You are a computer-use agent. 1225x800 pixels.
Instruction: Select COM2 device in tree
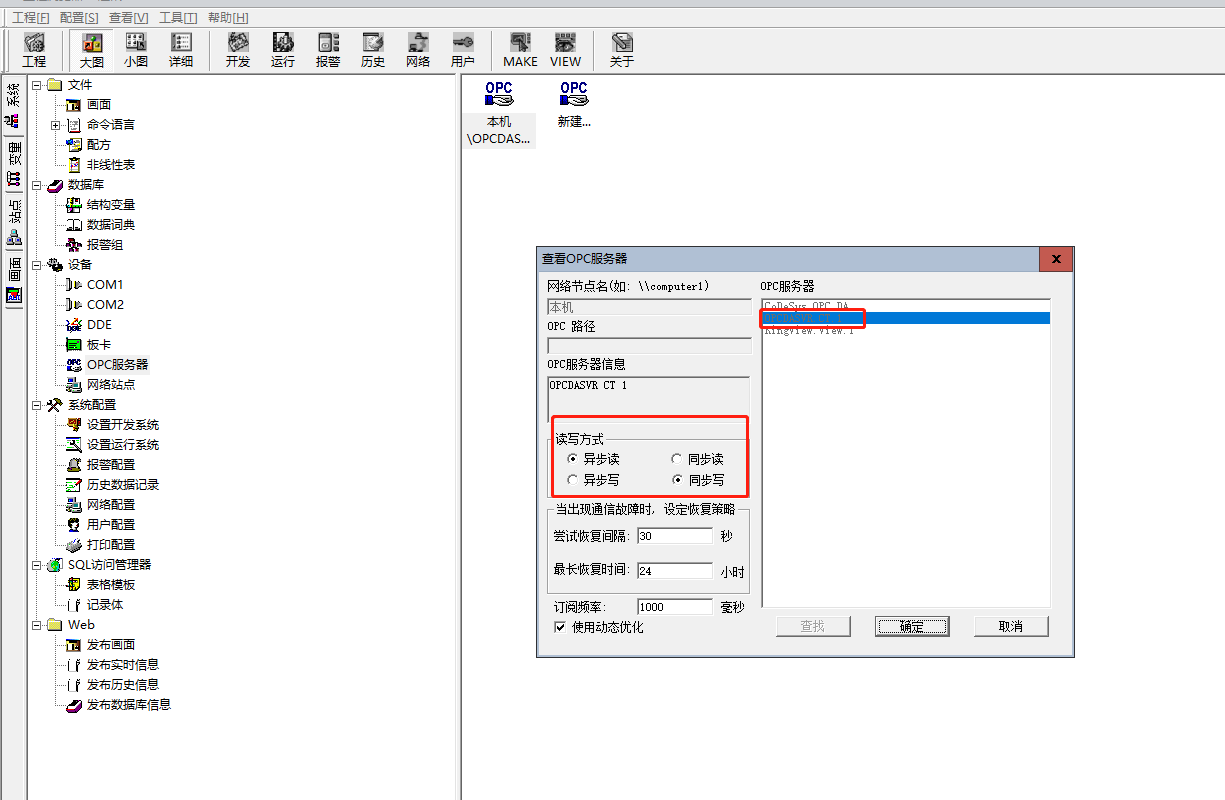pyautogui.click(x=104, y=304)
